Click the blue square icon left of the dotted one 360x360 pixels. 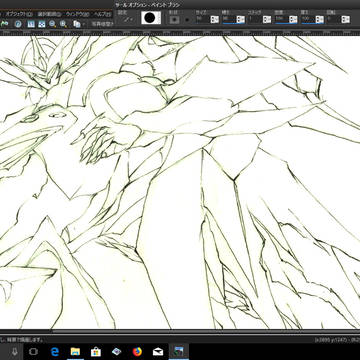31,24
